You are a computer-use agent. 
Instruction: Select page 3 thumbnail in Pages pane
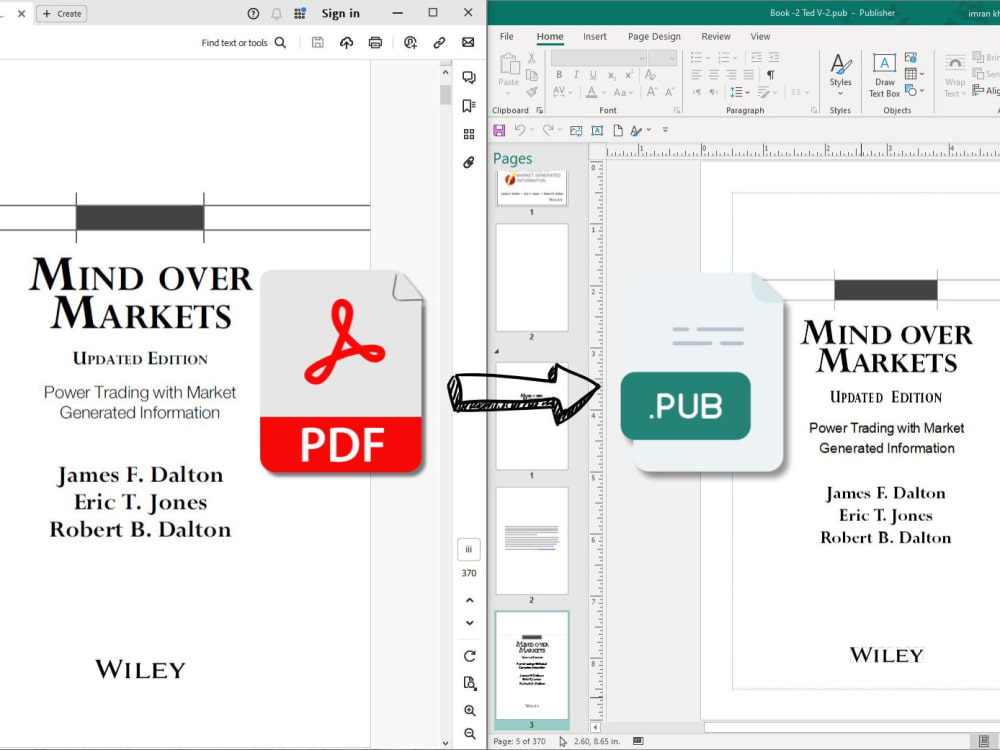point(532,666)
